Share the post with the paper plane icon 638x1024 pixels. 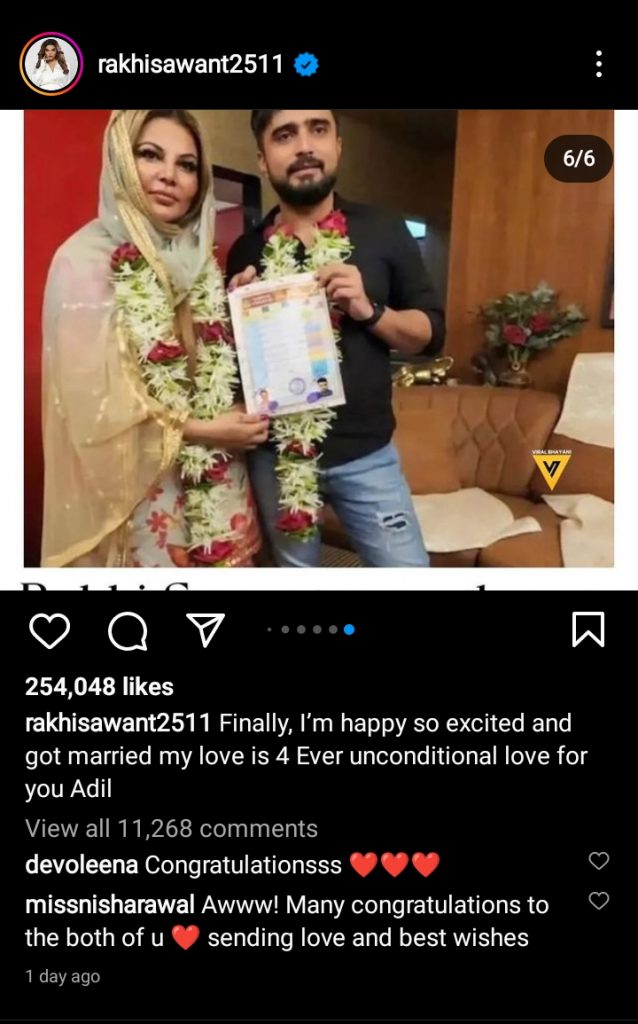(206, 630)
